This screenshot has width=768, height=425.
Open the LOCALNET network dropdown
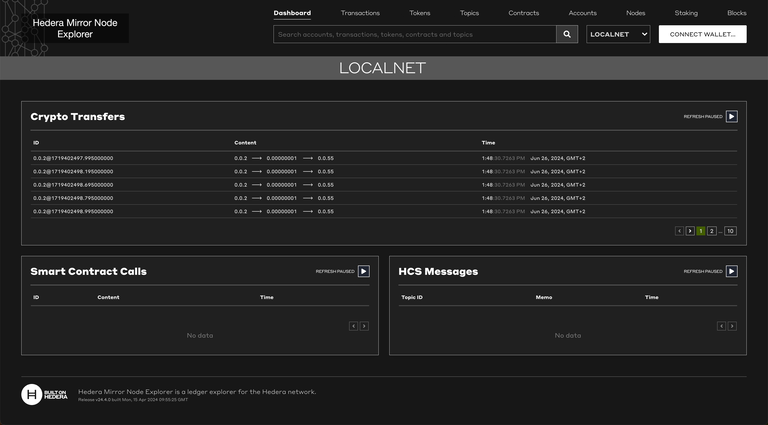click(x=618, y=34)
